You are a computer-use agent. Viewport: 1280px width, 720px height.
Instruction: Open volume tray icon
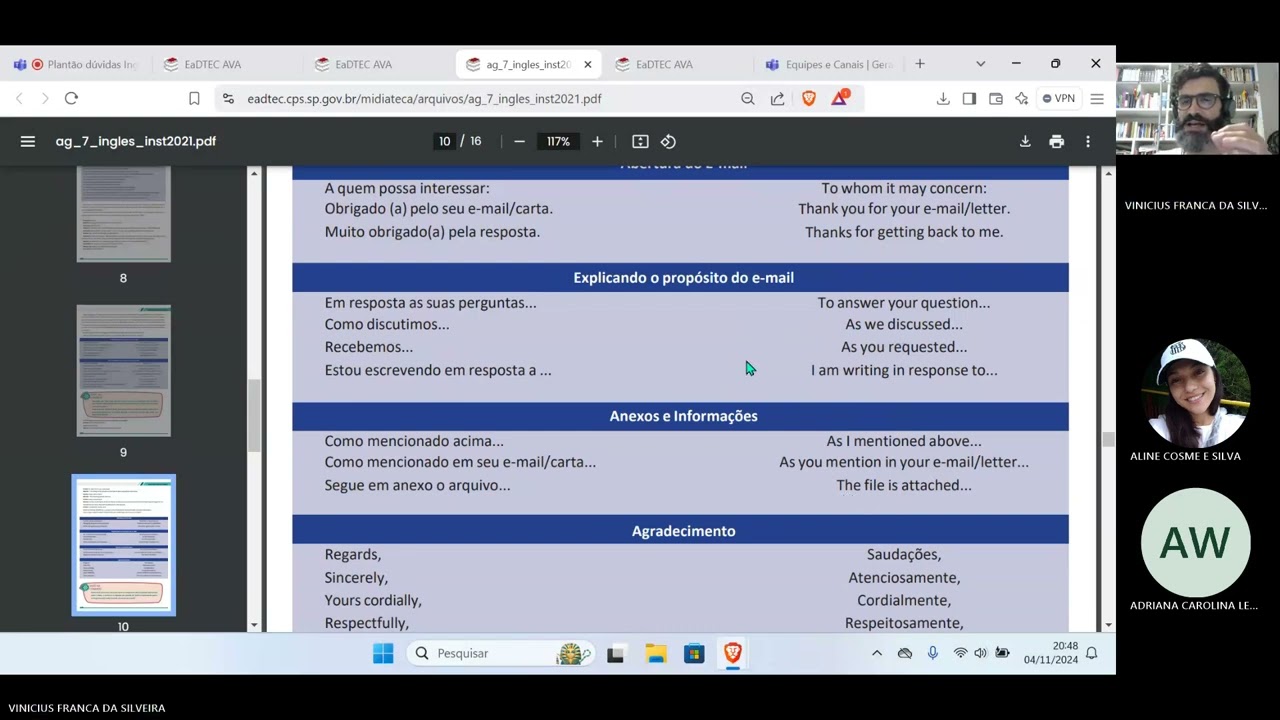(x=980, y=653)
